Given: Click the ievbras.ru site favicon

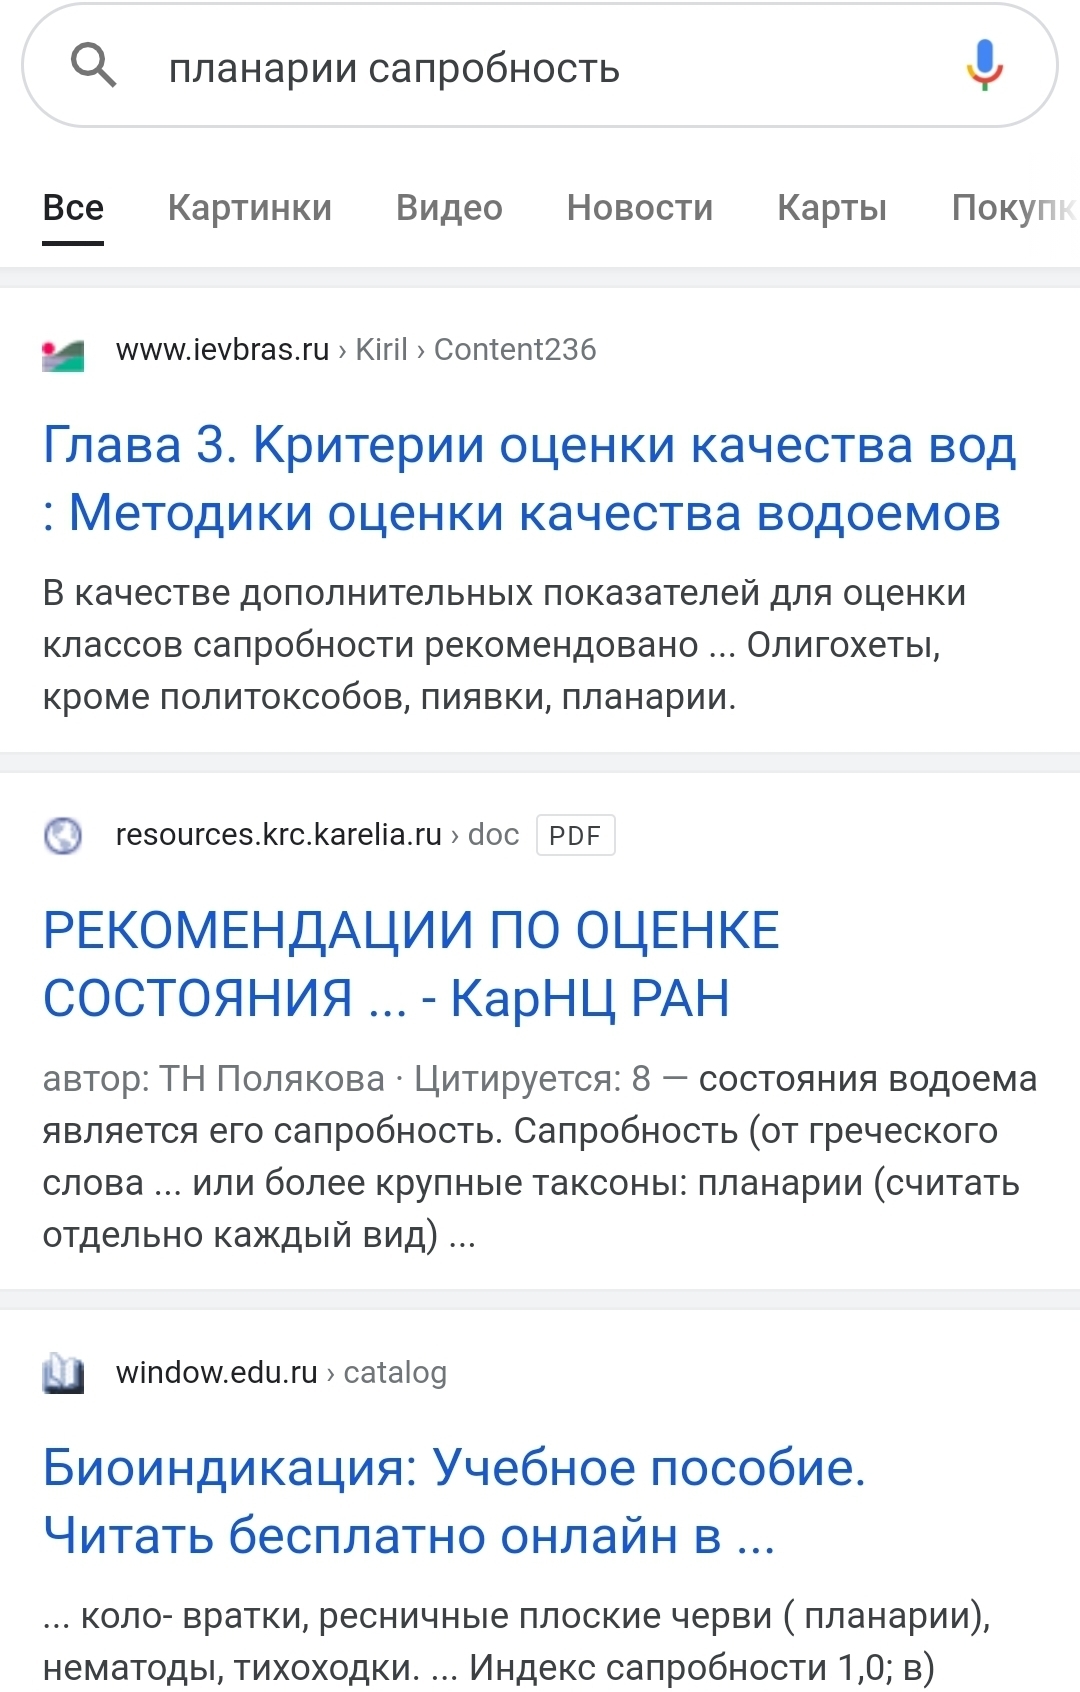Looking at the screenshot, I should [63, 355].
